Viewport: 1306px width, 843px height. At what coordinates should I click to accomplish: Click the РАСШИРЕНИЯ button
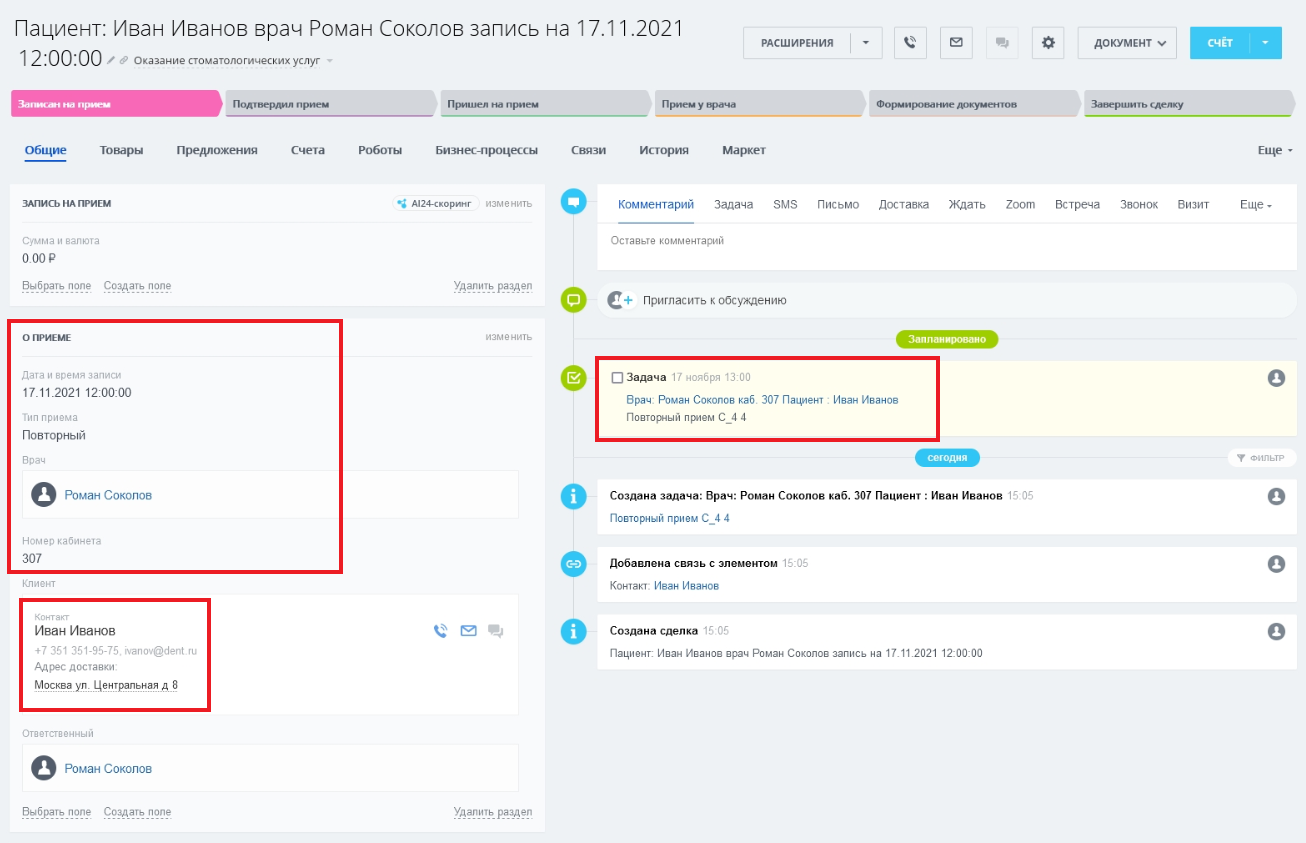(x=797, y=43)
